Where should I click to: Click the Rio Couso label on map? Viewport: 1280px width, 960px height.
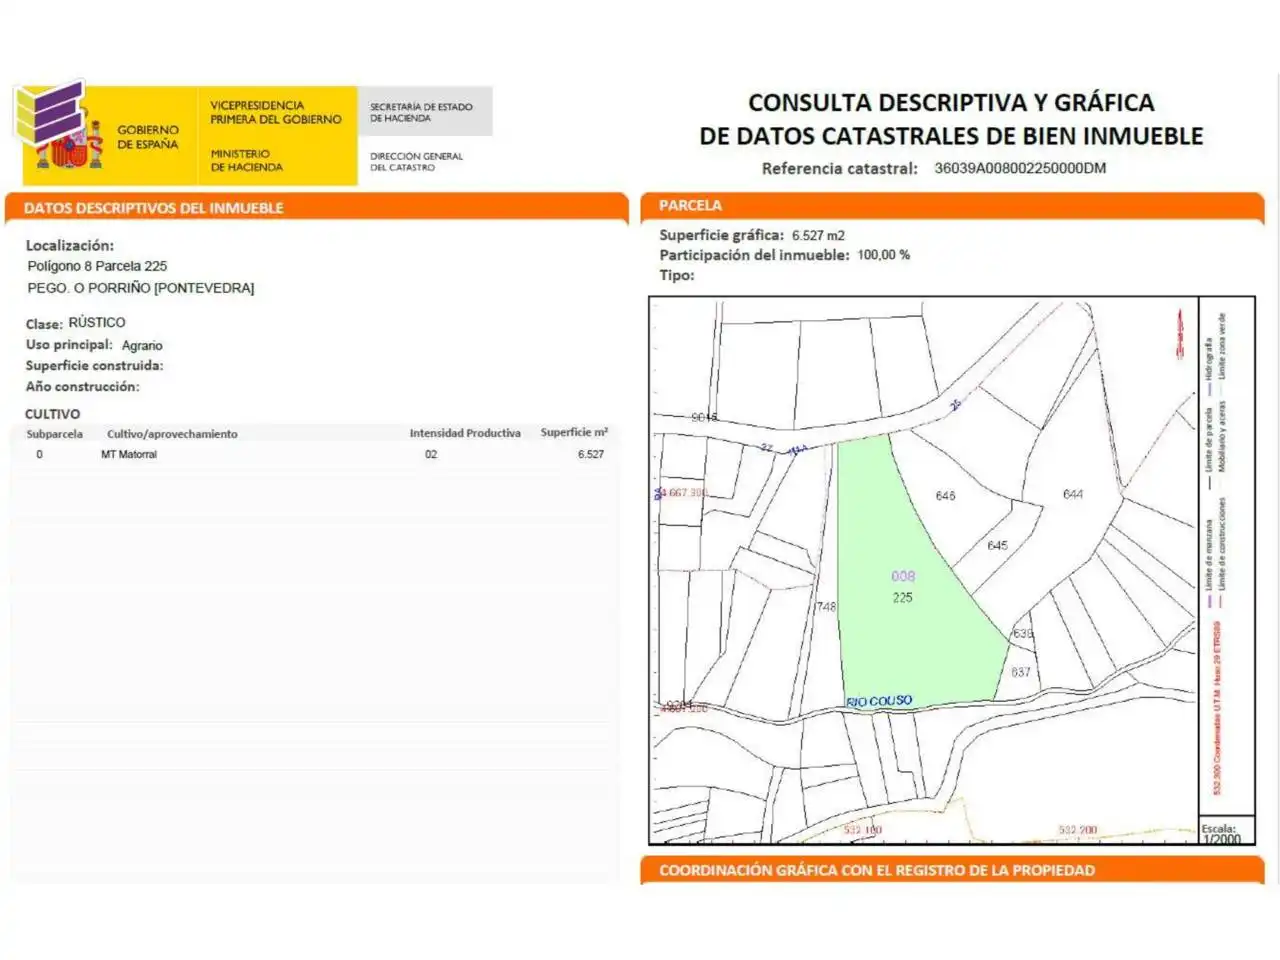click(879, 701)
